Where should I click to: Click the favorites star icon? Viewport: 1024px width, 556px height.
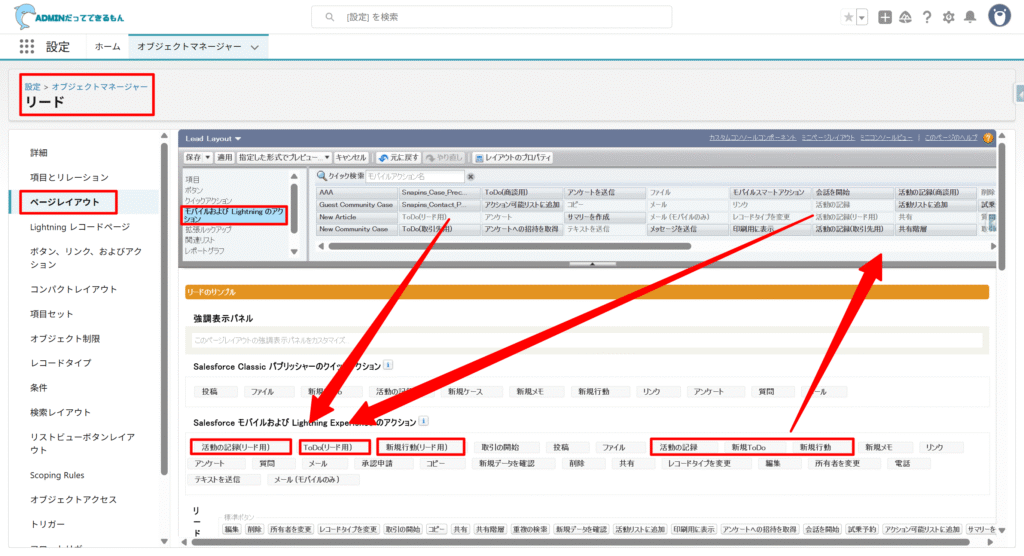pos(848,17)
